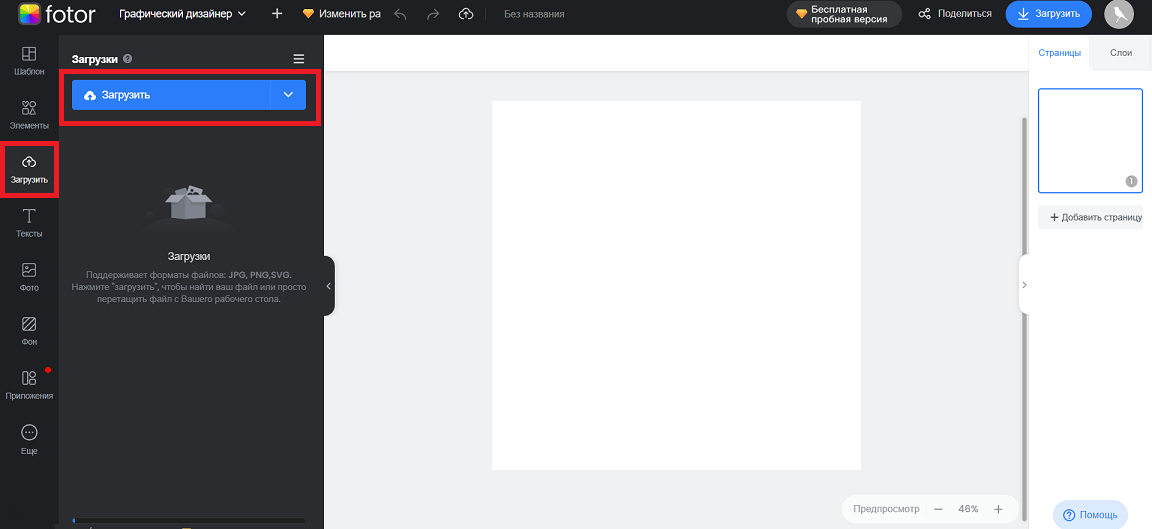
Task: Open the hamburger menu in Загрузки panel
Action: [x=298, y=59]
